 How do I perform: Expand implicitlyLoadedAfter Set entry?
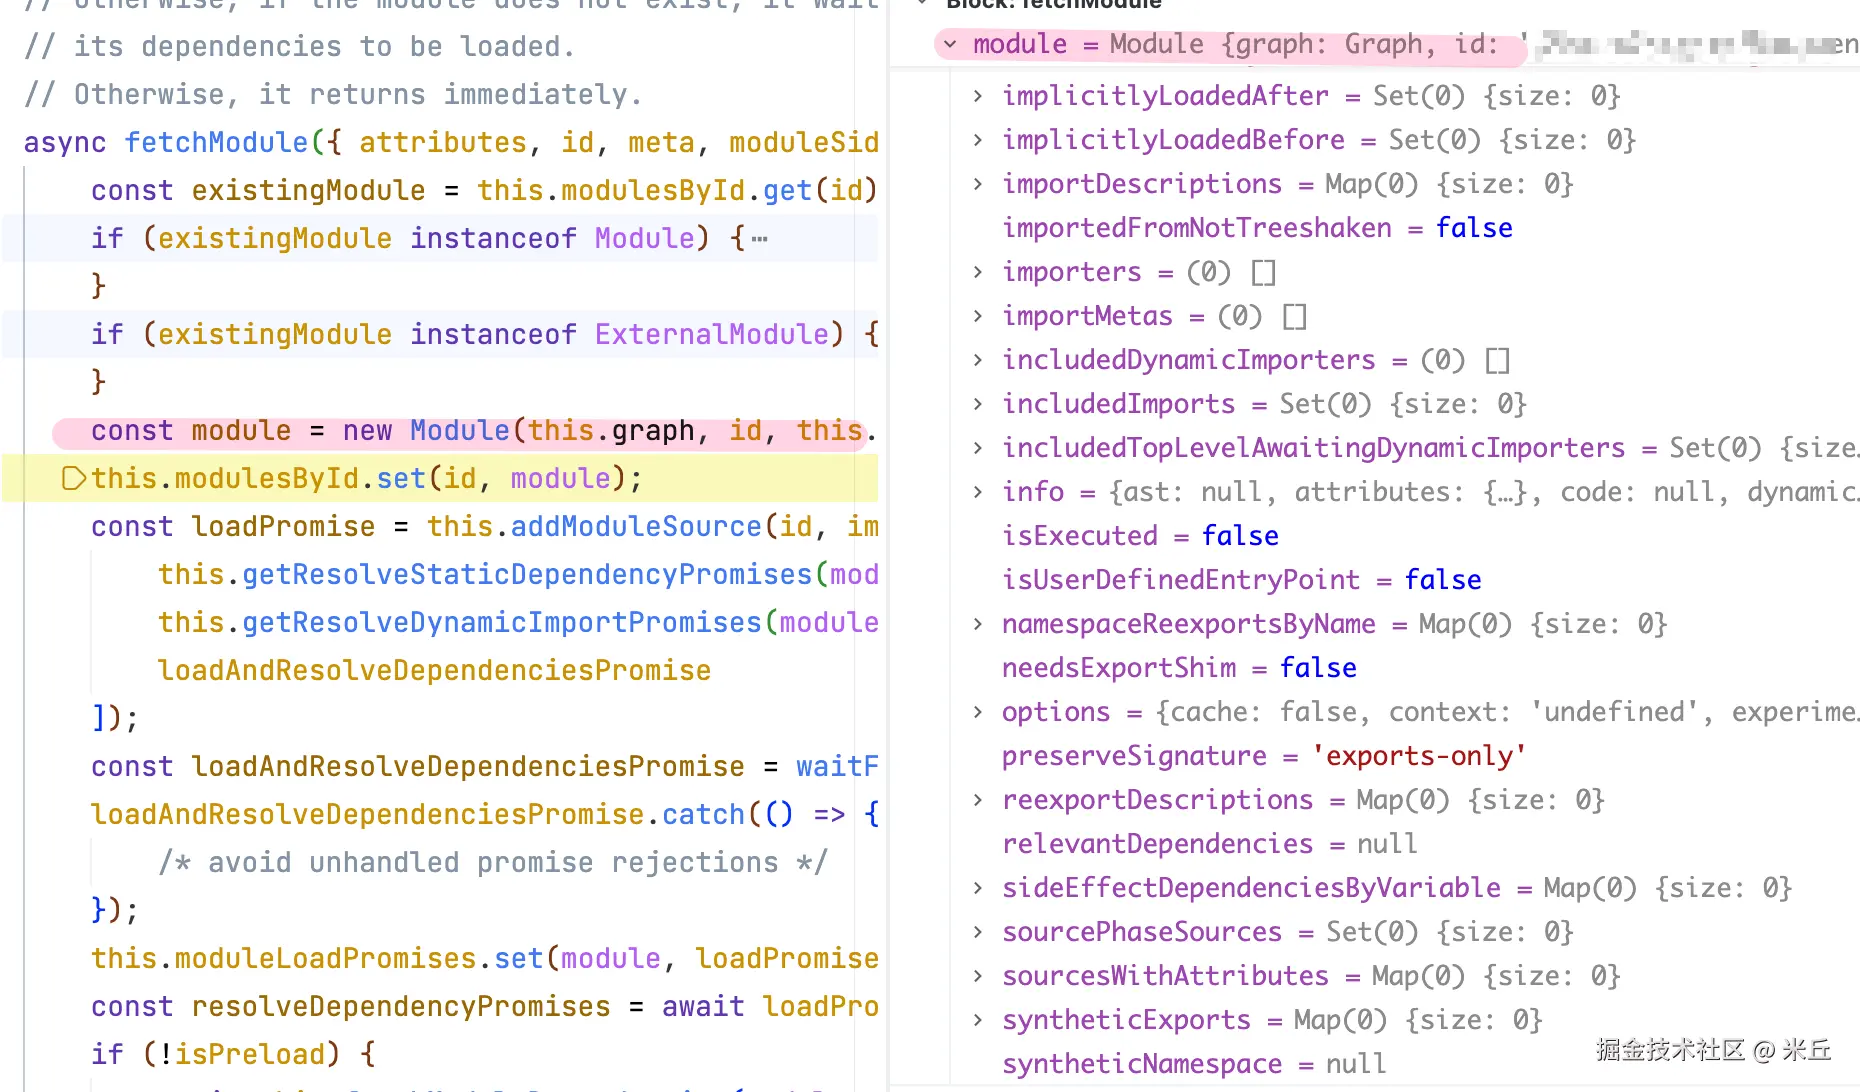click(x=978, y=96)
